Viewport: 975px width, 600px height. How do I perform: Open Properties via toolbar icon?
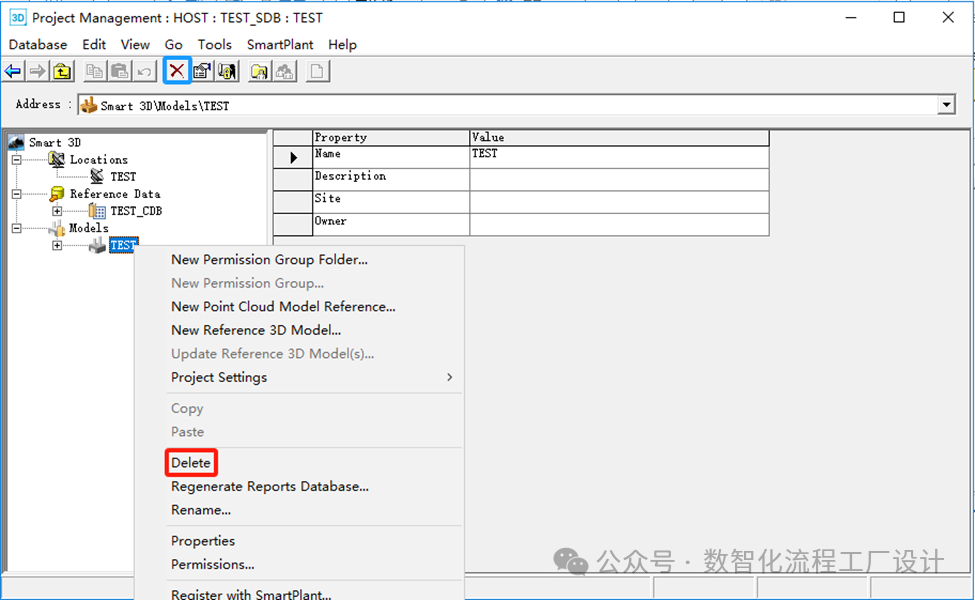point(201,72)
